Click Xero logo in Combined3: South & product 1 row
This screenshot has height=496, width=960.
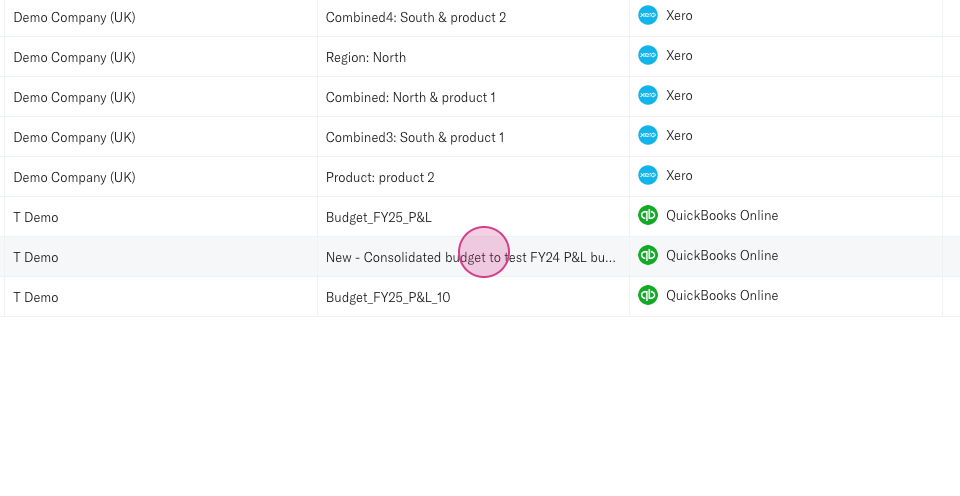[x=648, y=135]
